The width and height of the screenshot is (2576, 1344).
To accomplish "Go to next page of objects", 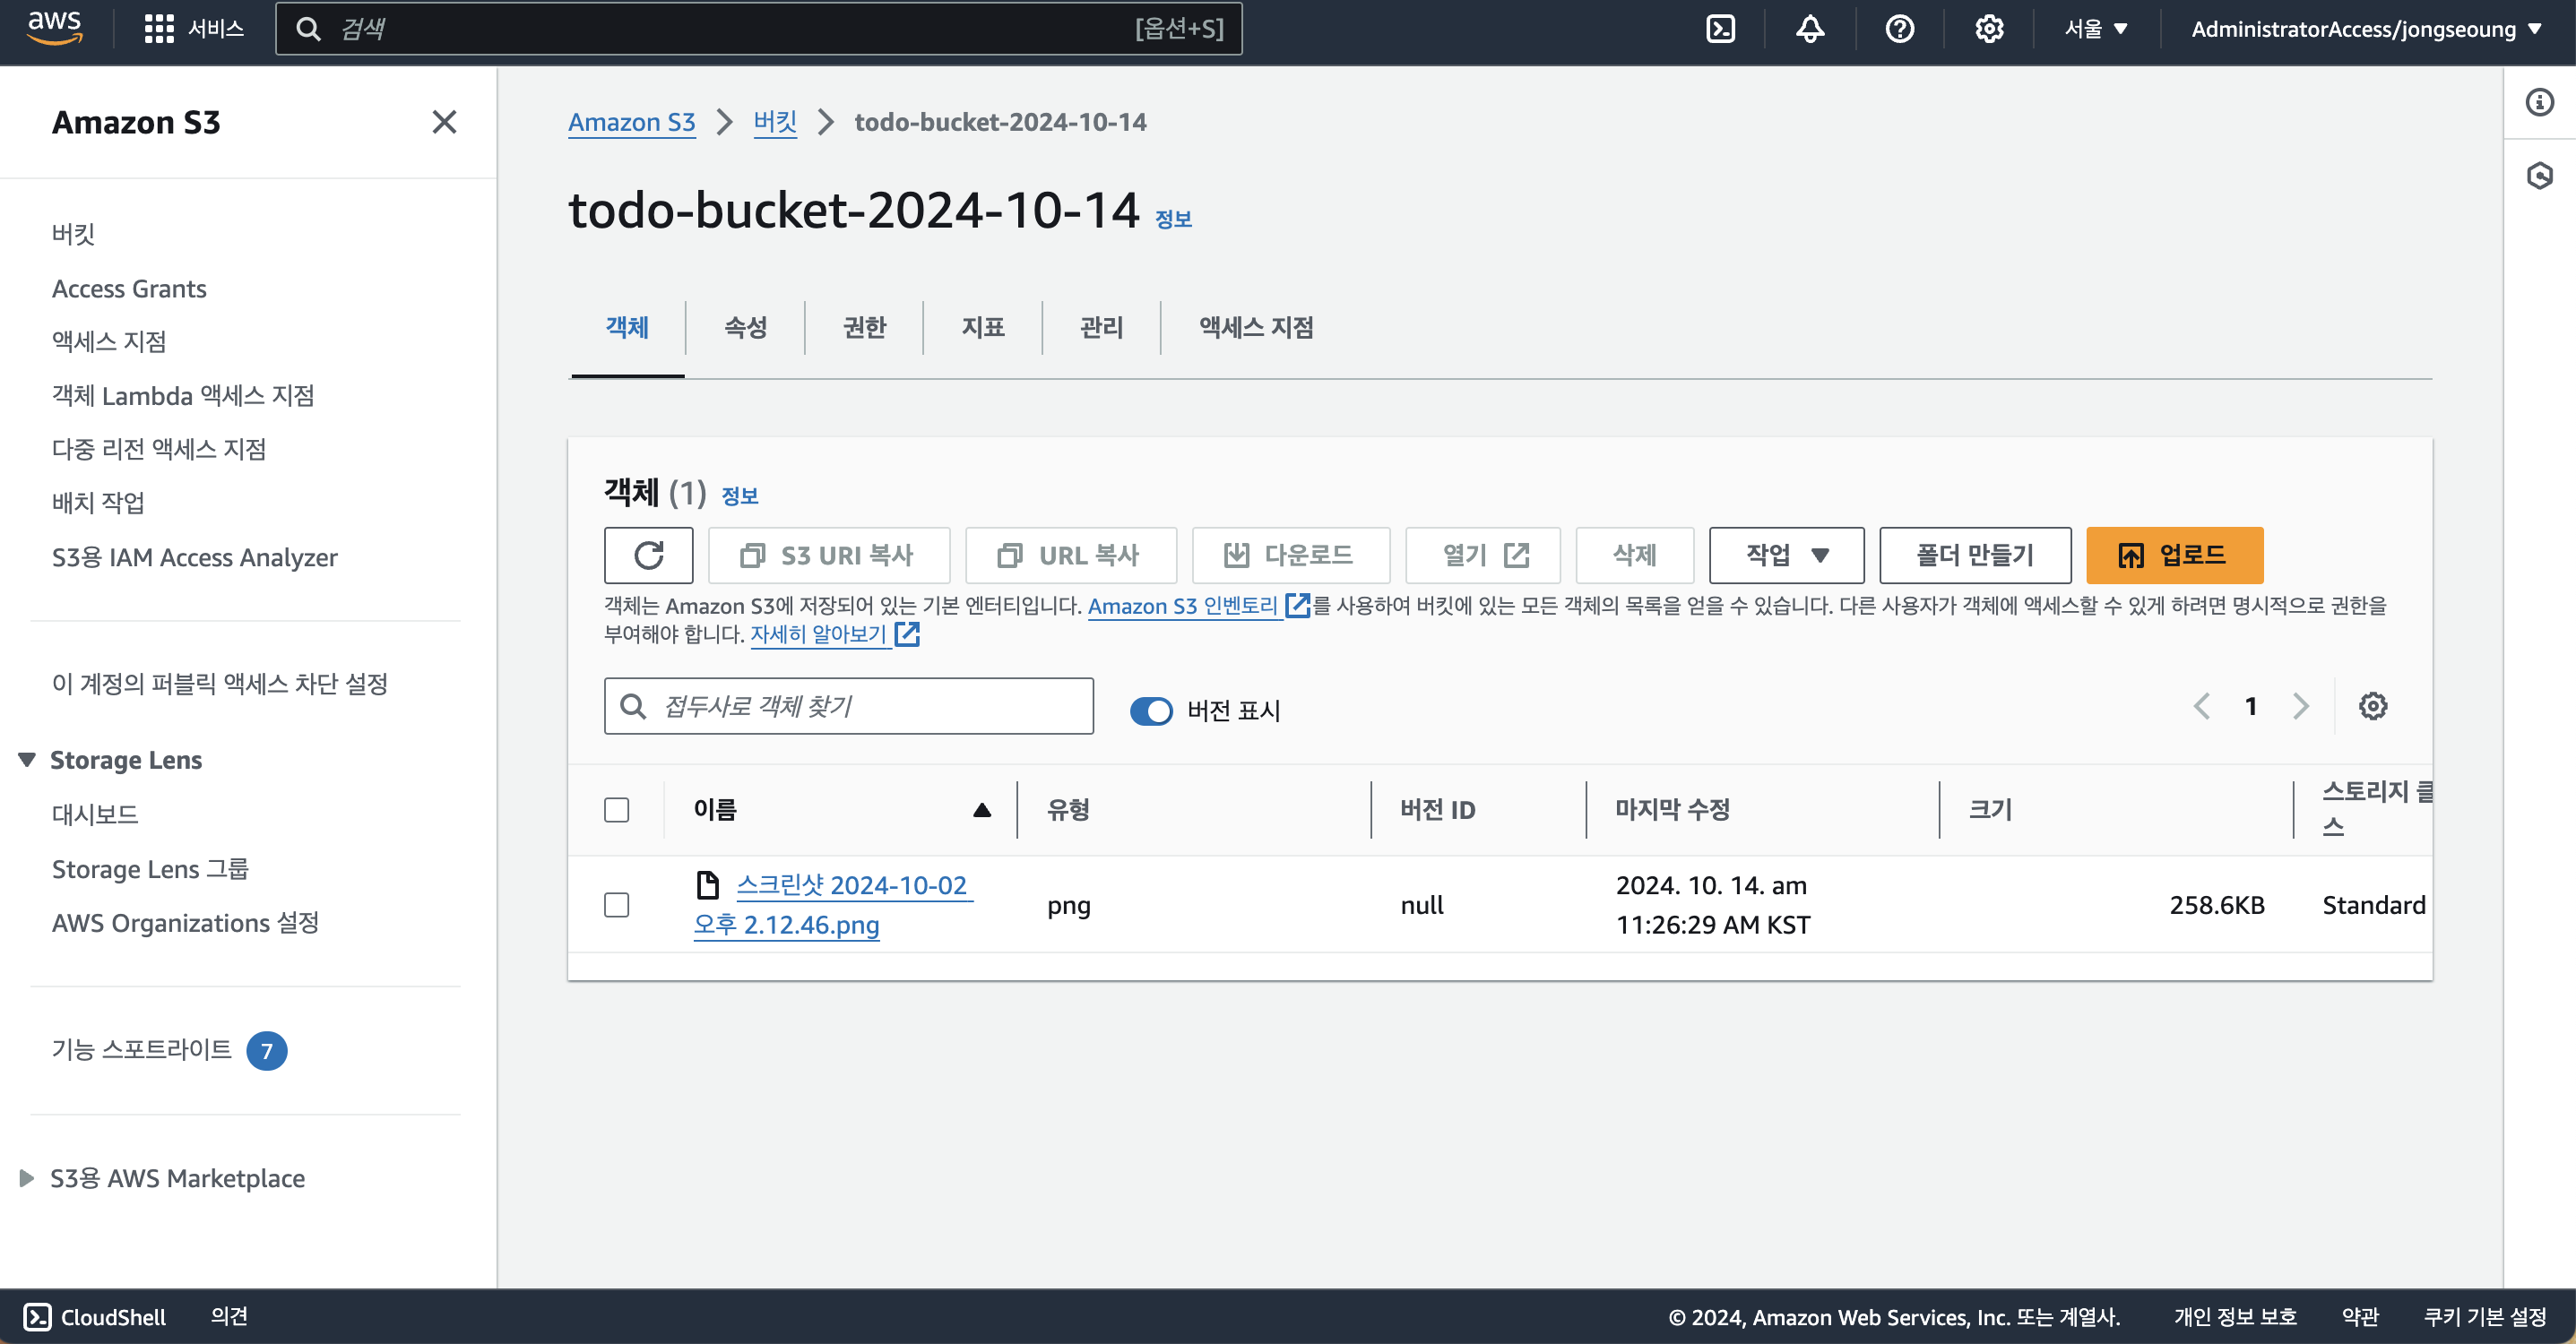I will point(2300,706).
